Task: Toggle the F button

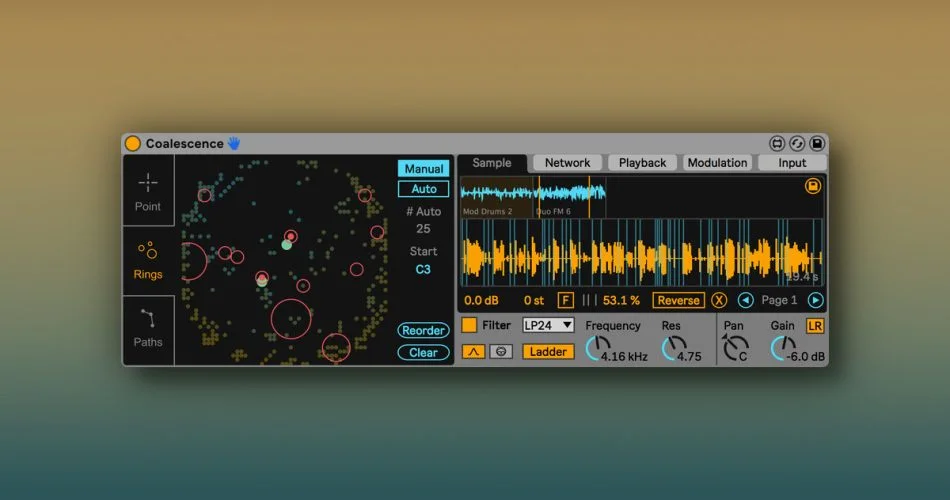Action: click(565, 300)
